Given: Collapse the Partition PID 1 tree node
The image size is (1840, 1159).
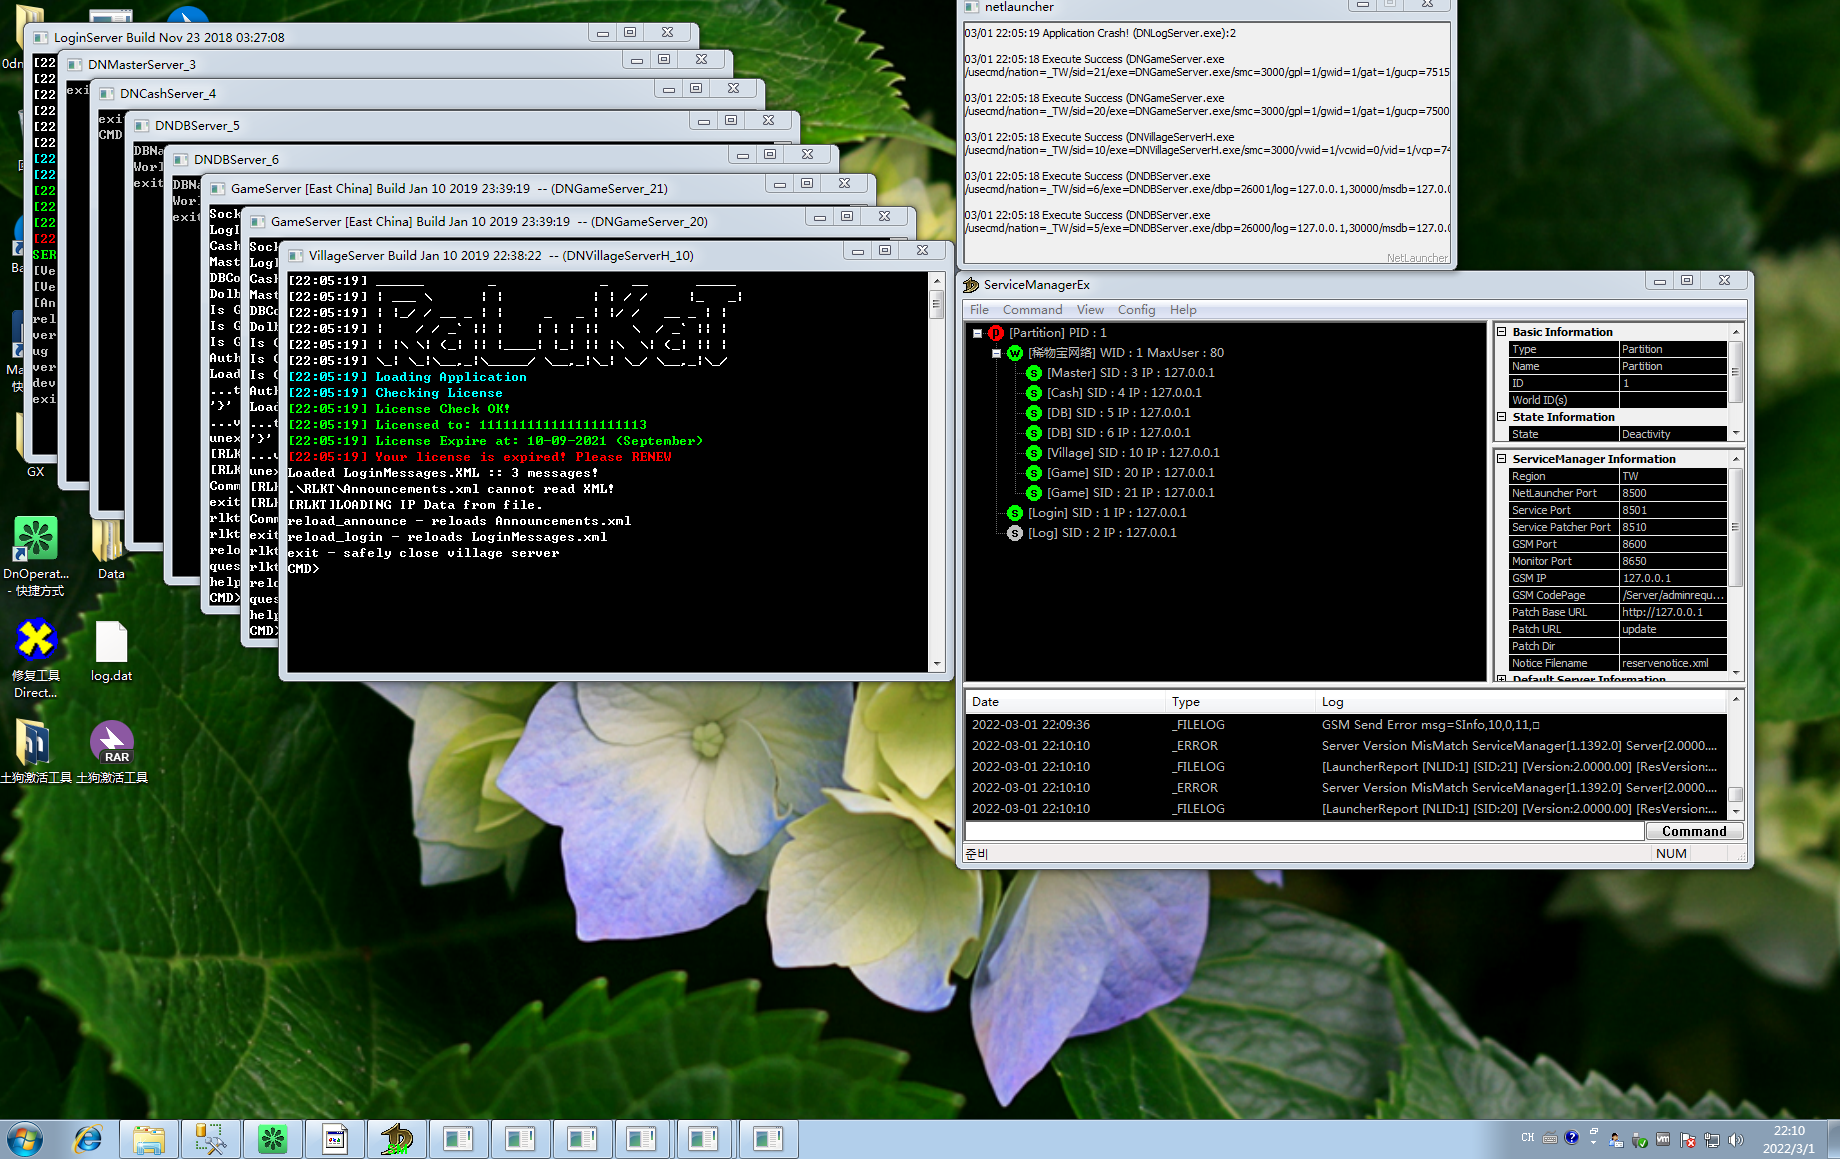Looking at the screenshot, I should [978, 333].
